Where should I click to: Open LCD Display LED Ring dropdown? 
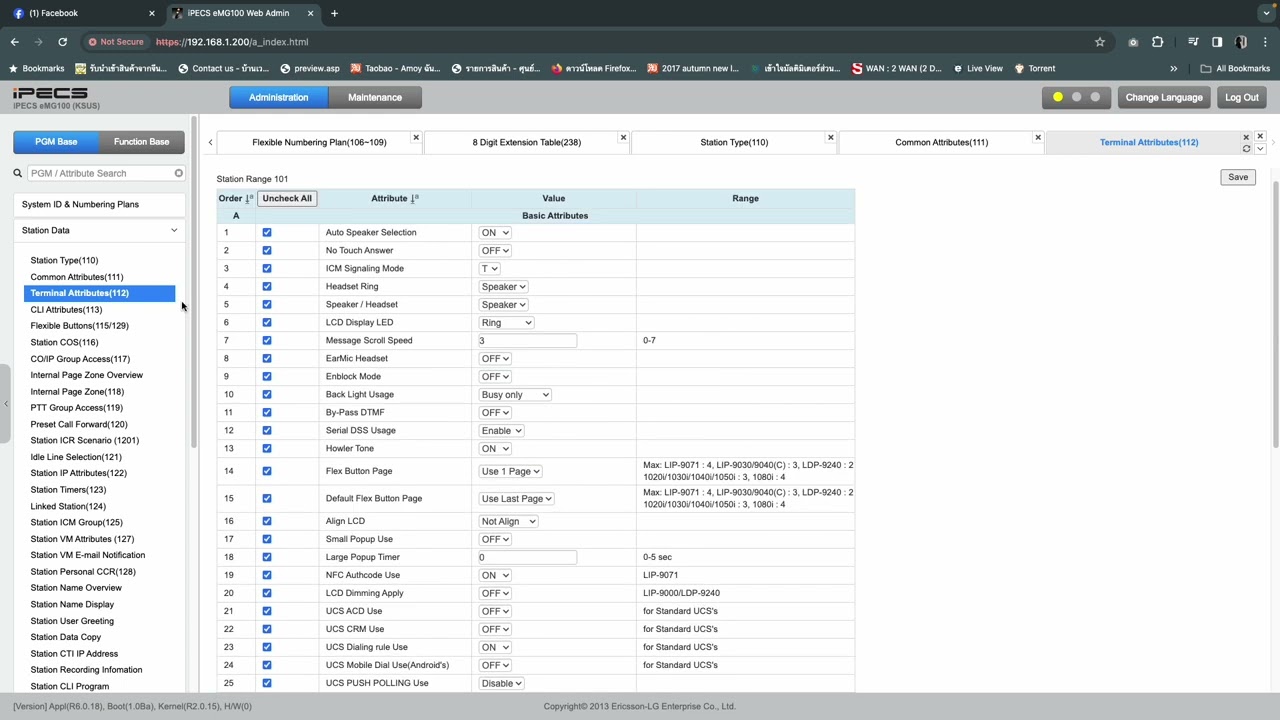click(x=506, y=322)
